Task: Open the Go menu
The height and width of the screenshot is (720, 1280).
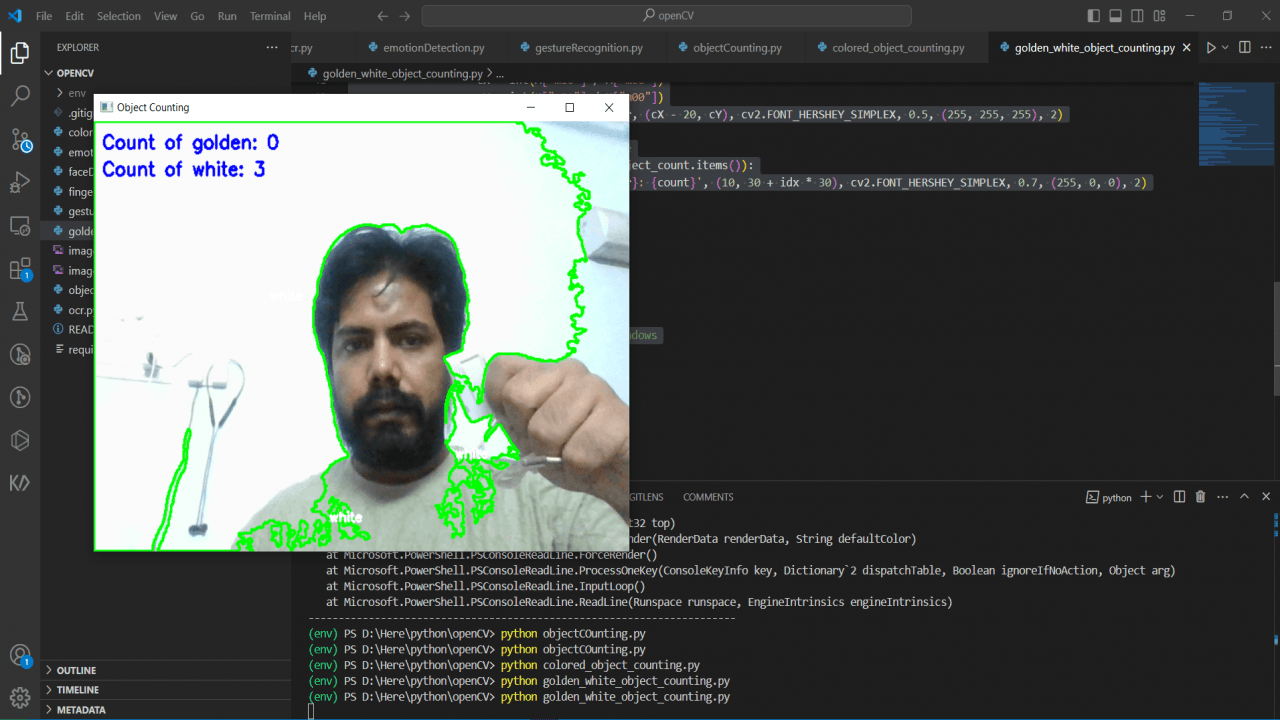Action: 197,16
